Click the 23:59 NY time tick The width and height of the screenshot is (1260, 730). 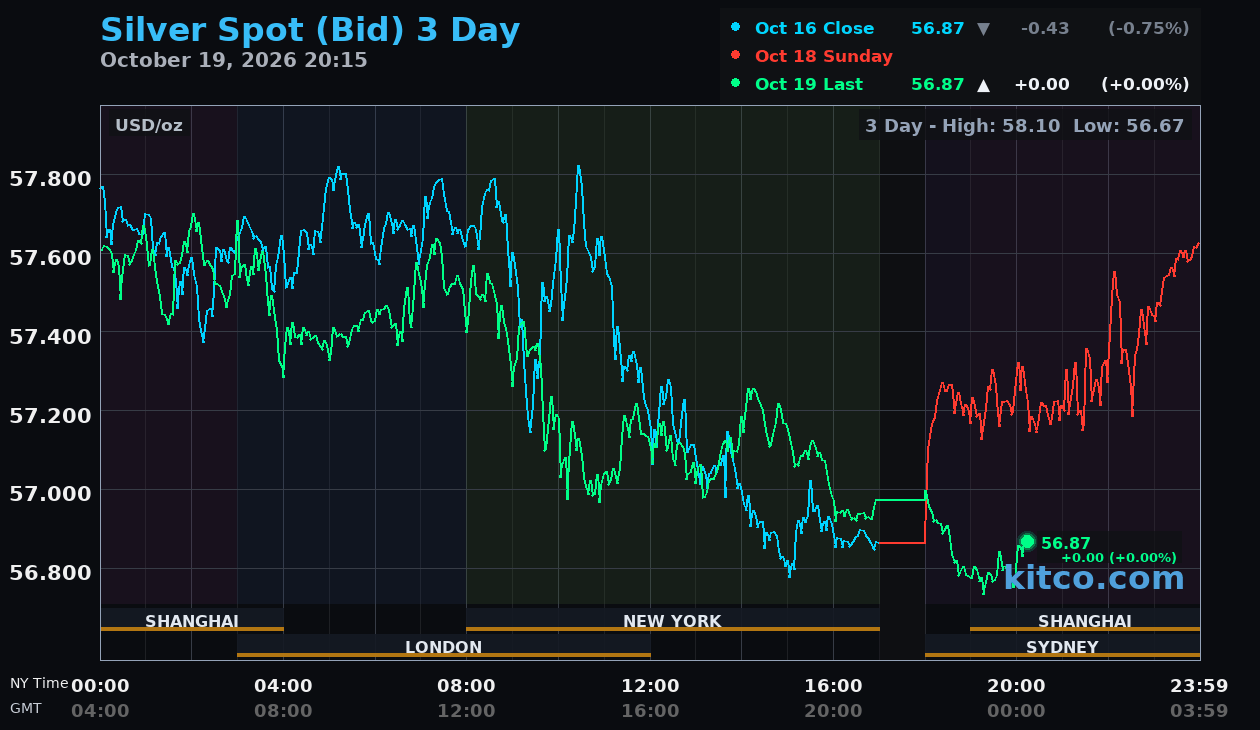click(x=1199, y=686)
